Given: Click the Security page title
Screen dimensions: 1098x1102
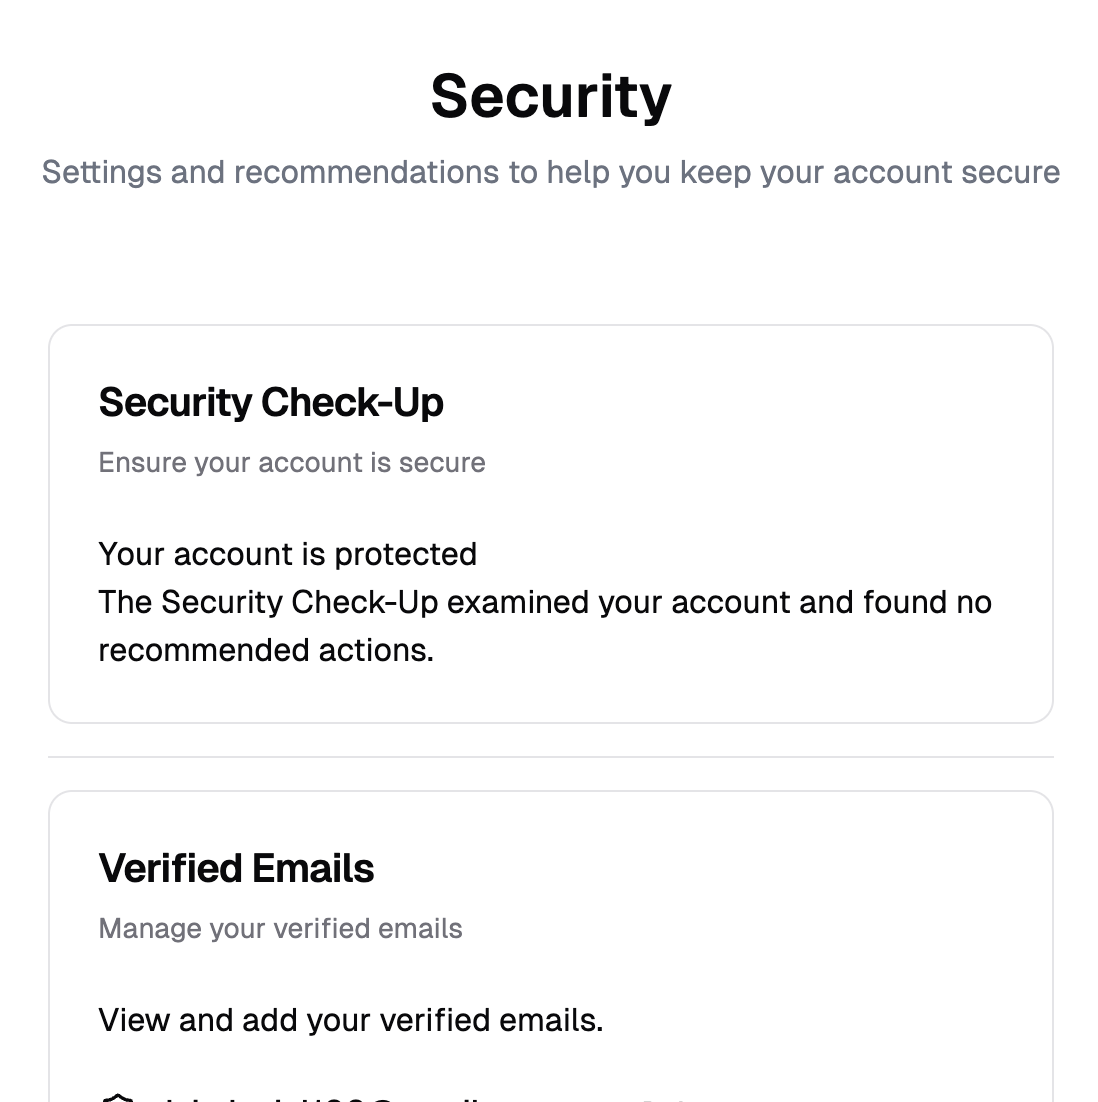Looking at the screenshot, I should pos(549,95).
